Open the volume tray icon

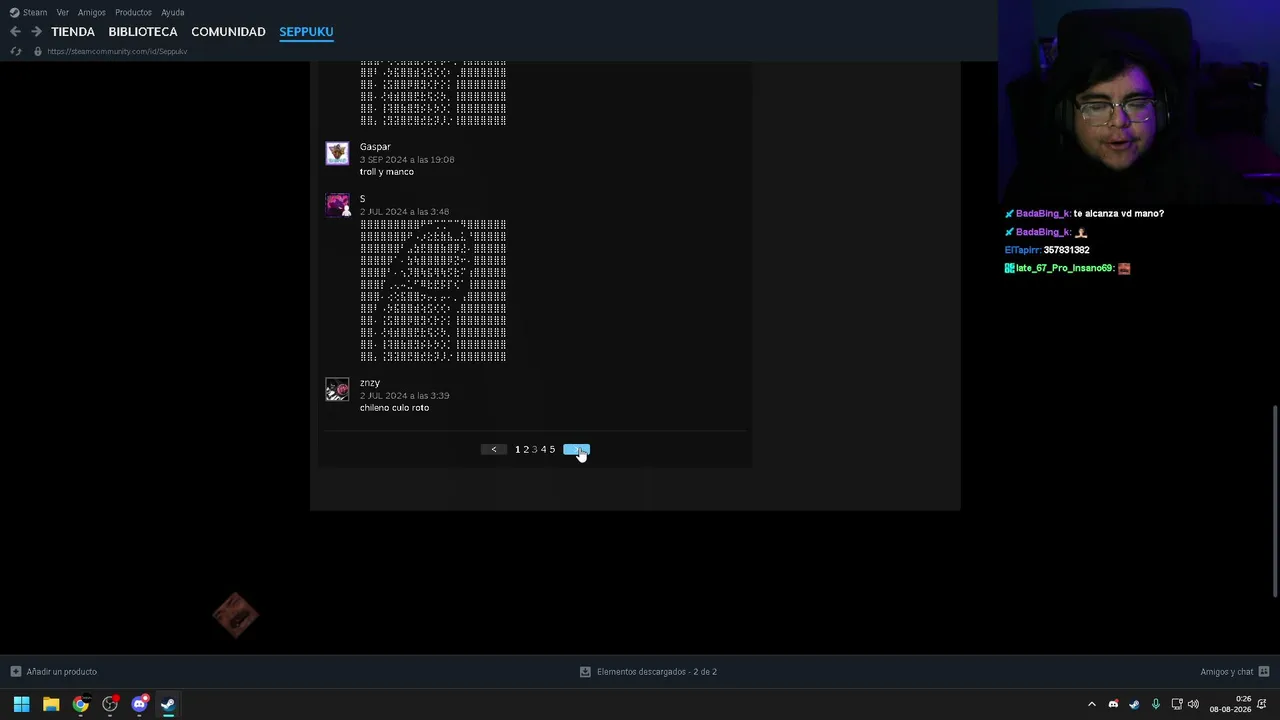pyautogui.click(x=1193, y=705)
